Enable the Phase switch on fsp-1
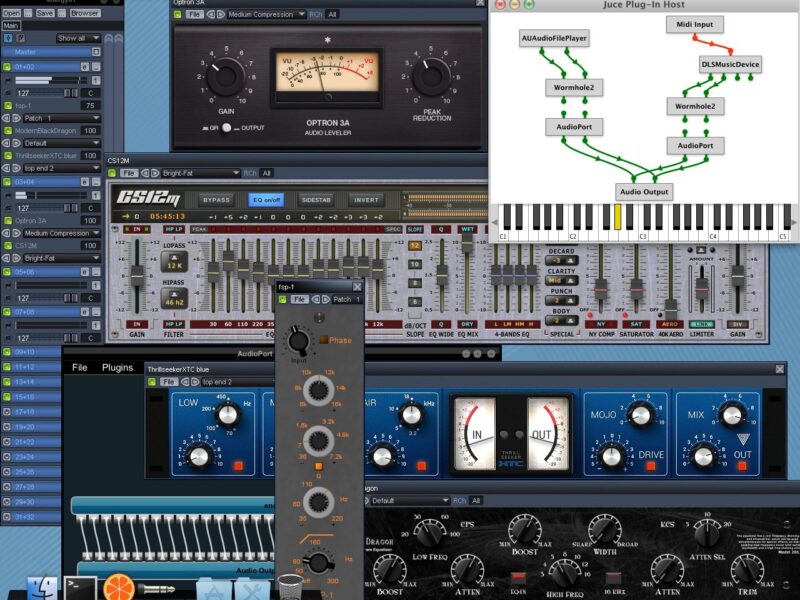 pyautogui.click(x=325, y=340)
